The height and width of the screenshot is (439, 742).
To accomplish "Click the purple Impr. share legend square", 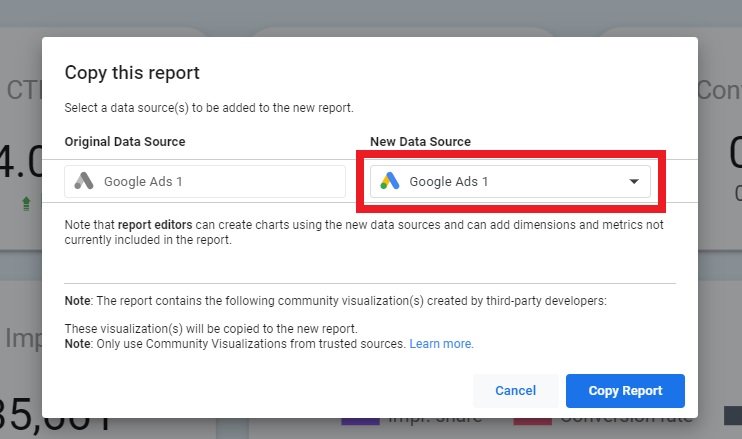I will (x=353, y=418).
